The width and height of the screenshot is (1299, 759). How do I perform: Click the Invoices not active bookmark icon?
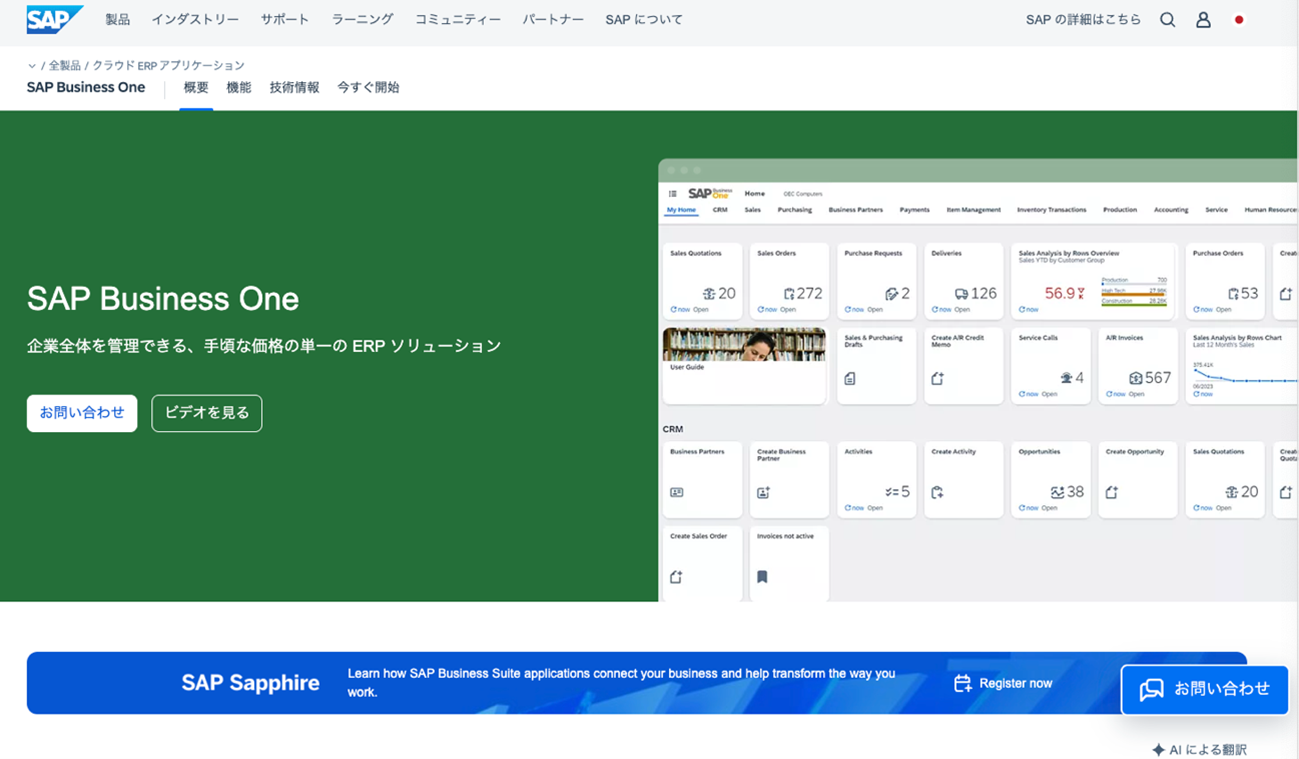pyautogui.click(x=762, y=577)
